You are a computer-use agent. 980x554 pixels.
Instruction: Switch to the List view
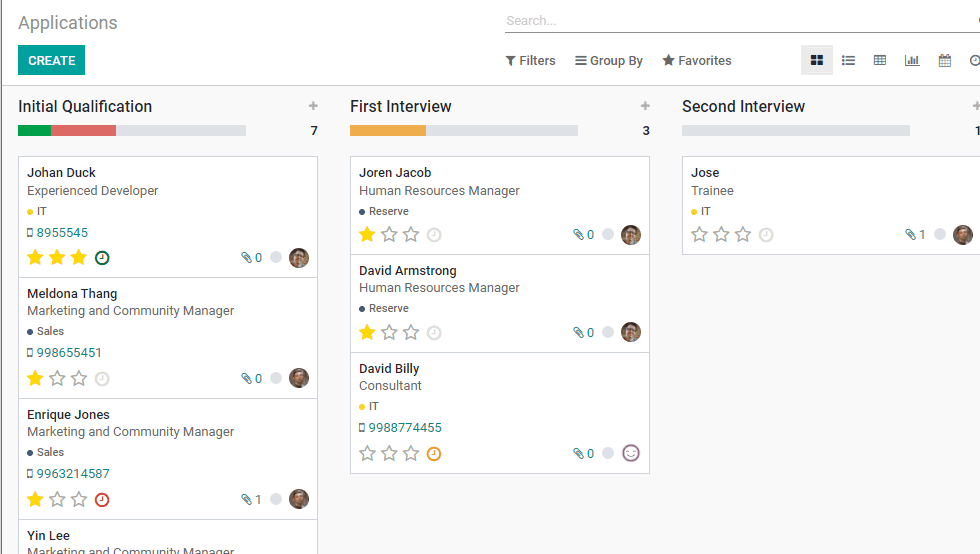click(x=848, y=60)
